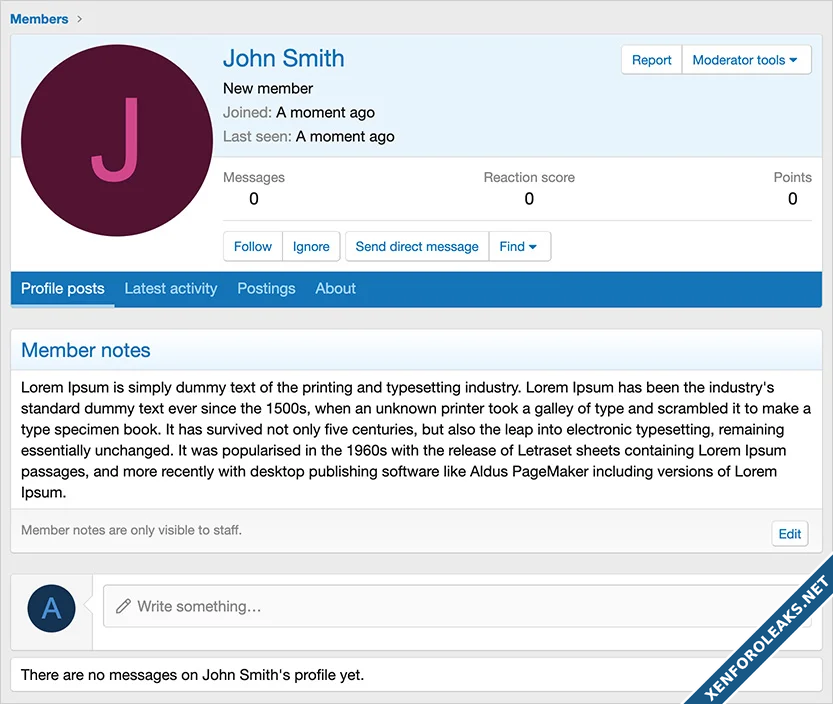Click the Write something text field
The width and height of the screenshot is (833, 704).
[450, 606]
